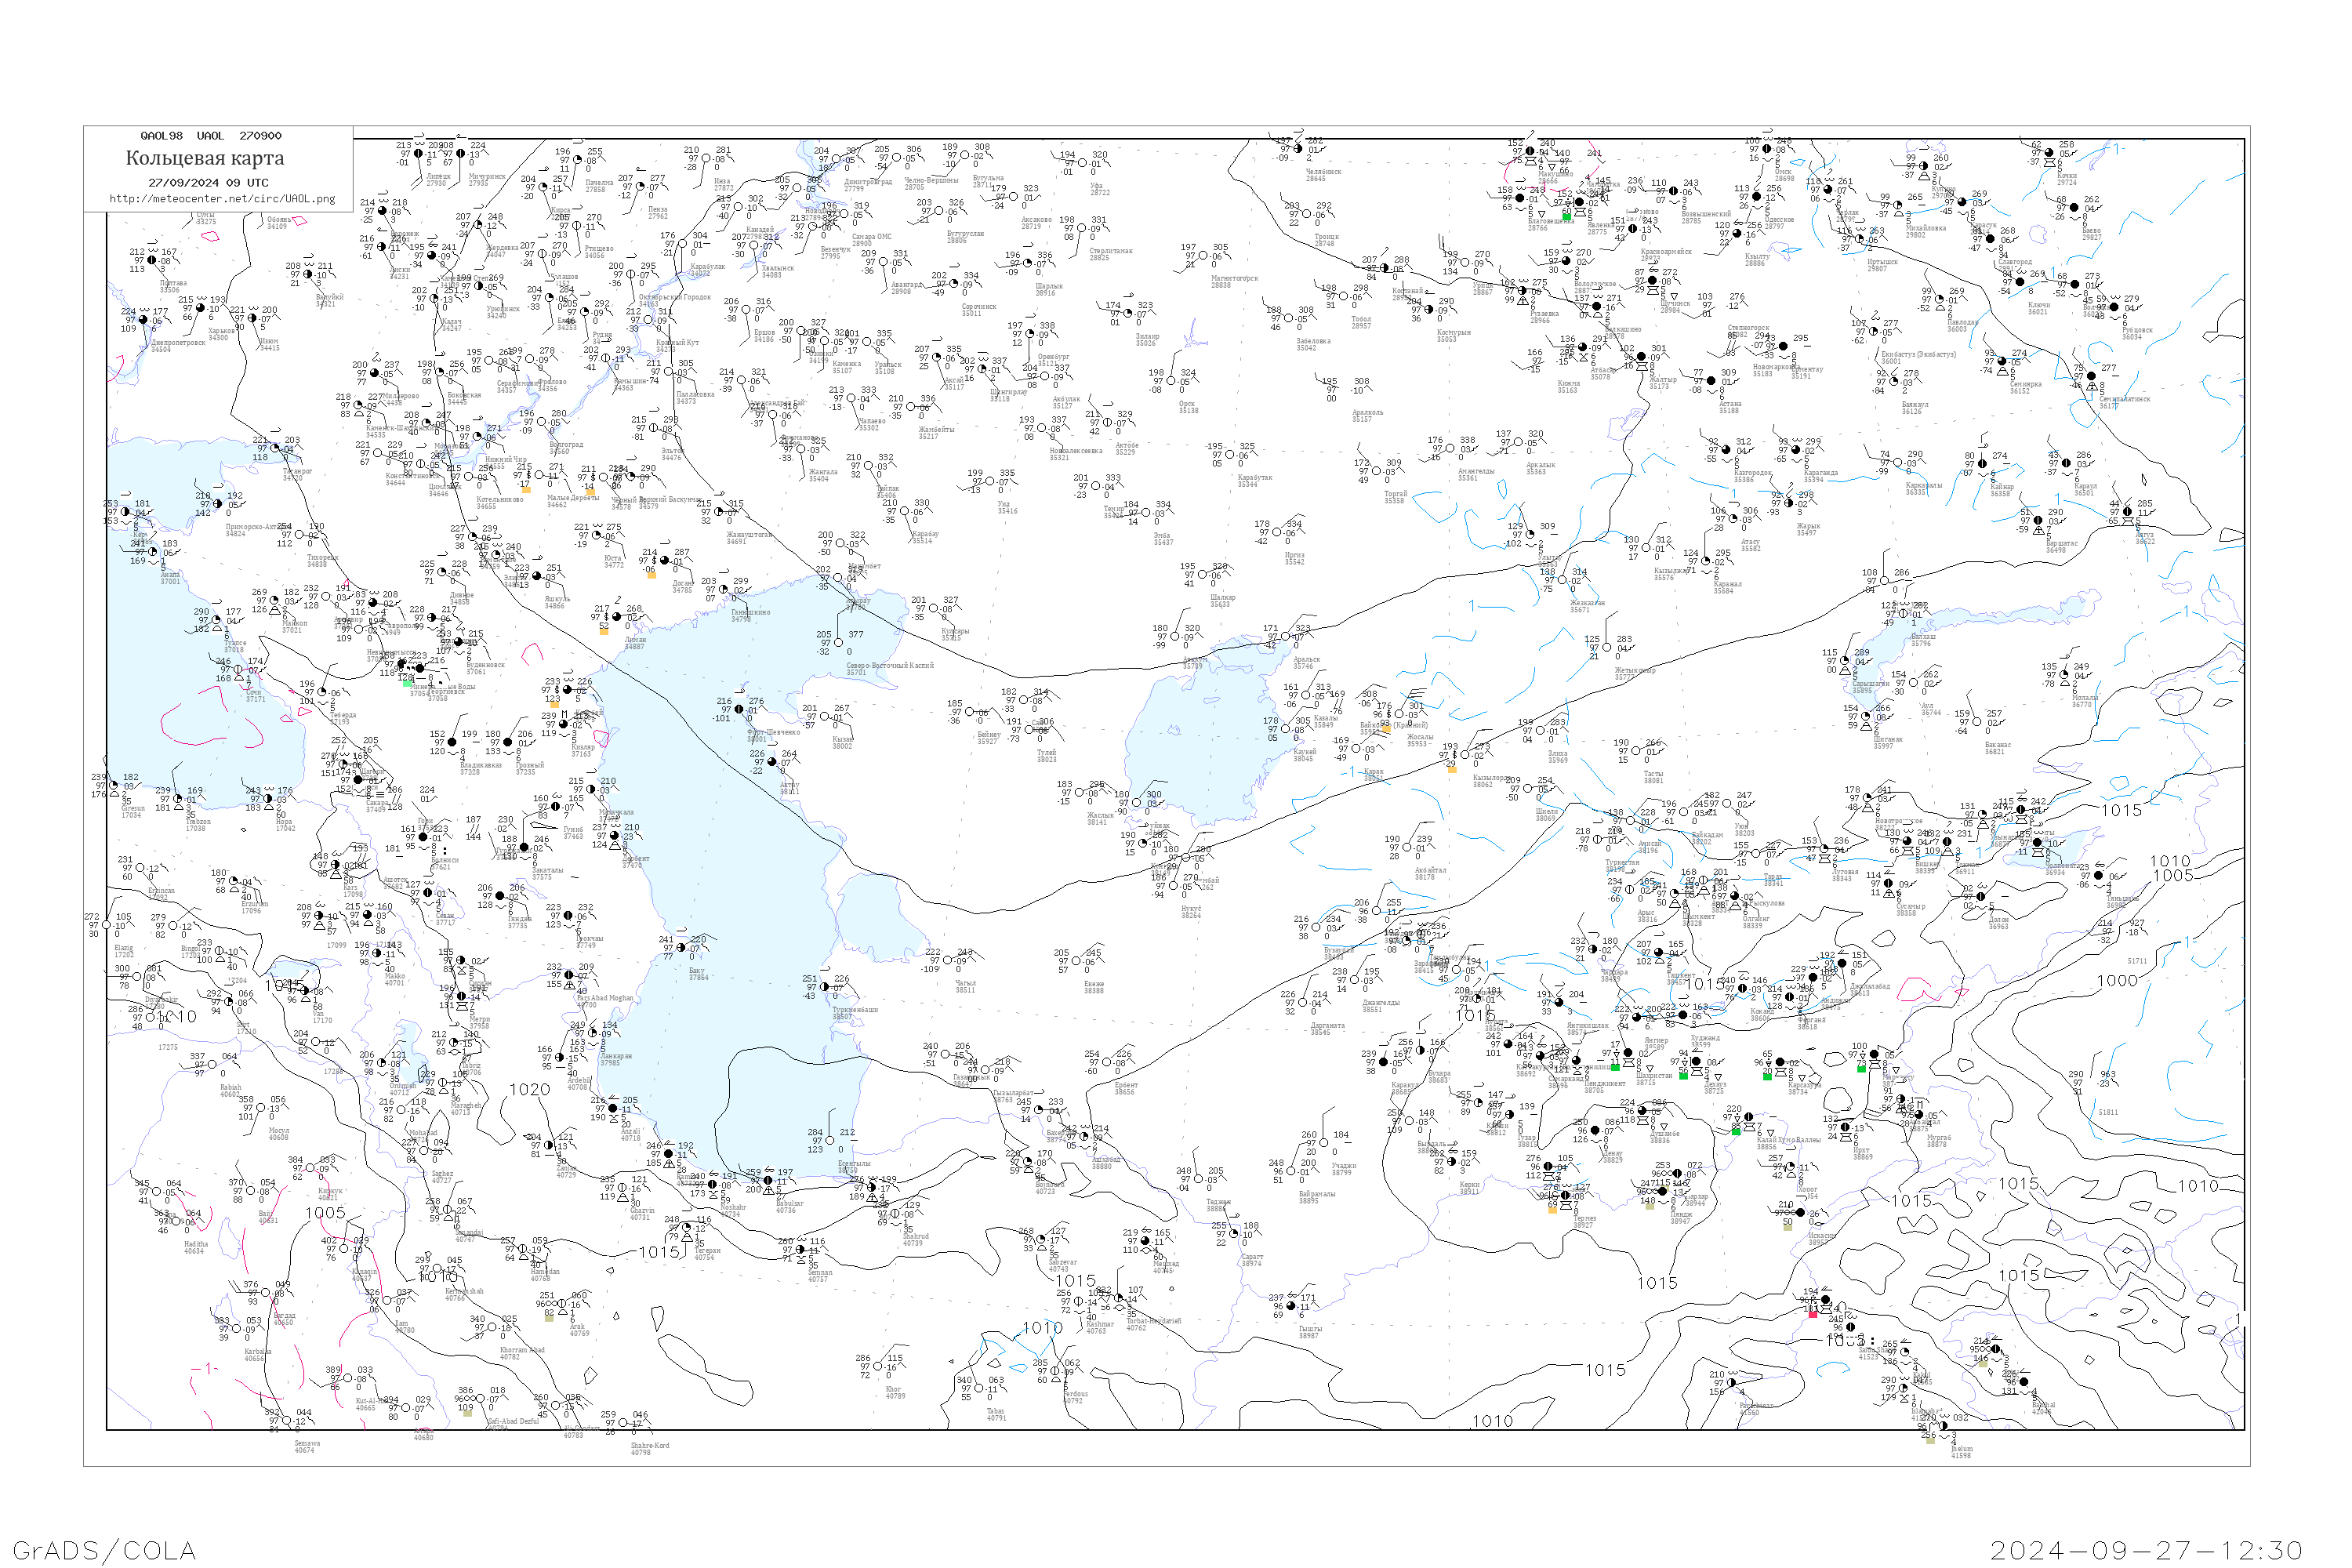The image size is (2352, 1568).
Task: Click the GrADS/COLA label at bottom left
Action: pyautogui.click(x=104, y=1550)
